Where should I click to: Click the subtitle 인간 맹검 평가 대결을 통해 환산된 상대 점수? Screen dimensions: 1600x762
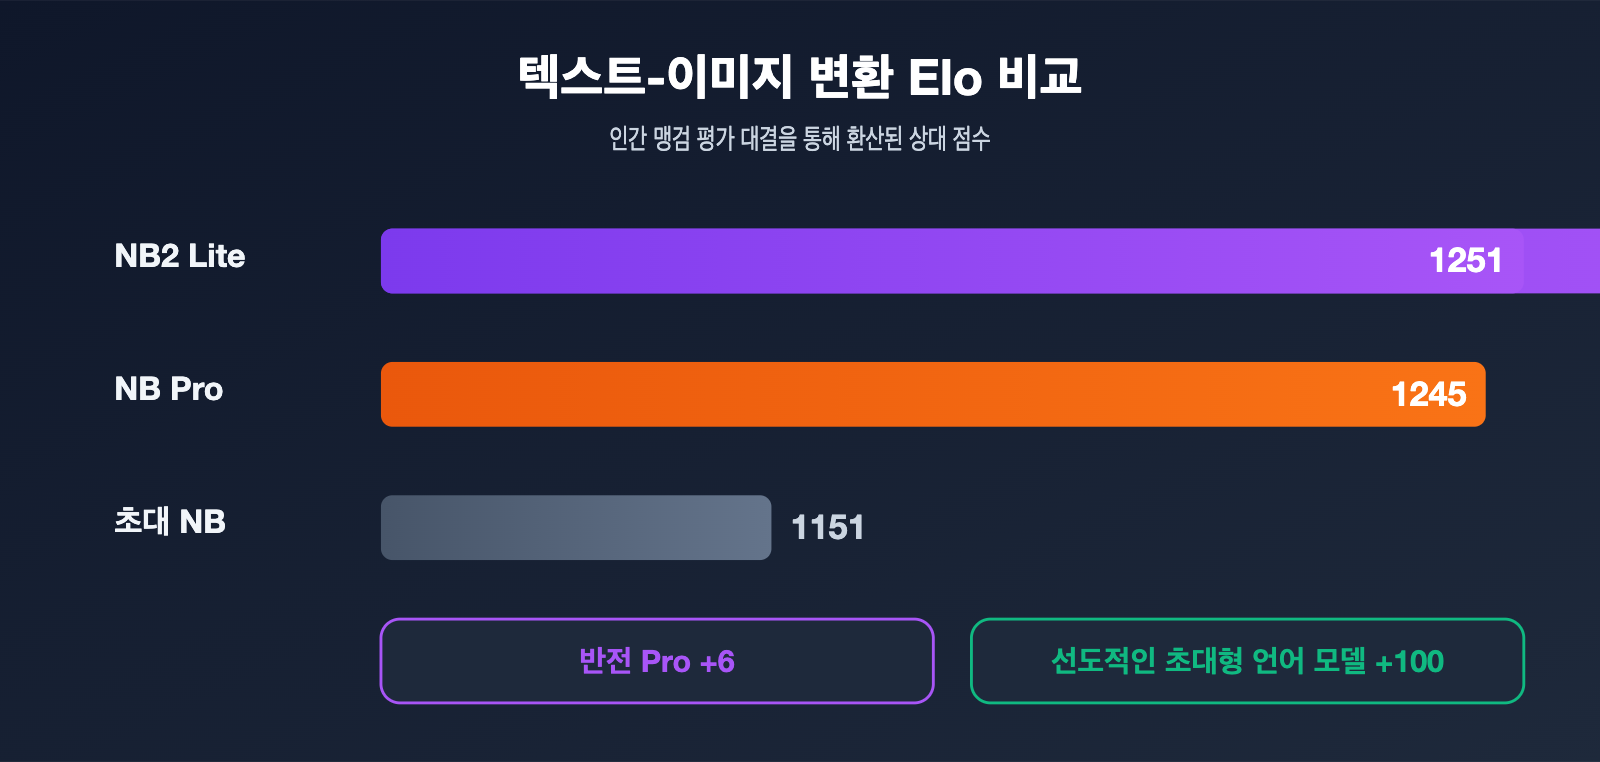[x=800, y=138]
